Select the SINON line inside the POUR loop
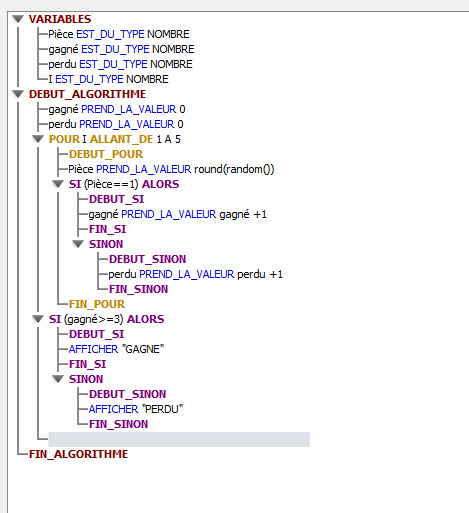Screen dimensions: 469x513 pyautogui.click(x=106, y=244)
